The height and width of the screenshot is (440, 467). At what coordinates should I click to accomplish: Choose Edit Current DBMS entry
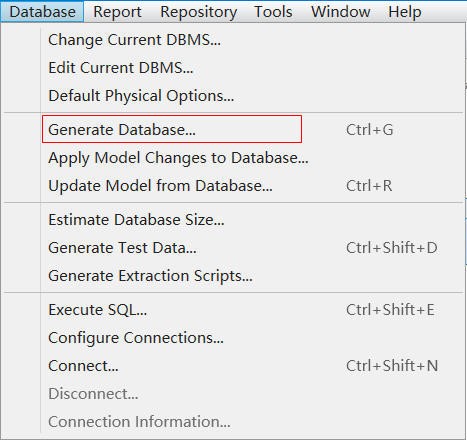coord(233,68)
